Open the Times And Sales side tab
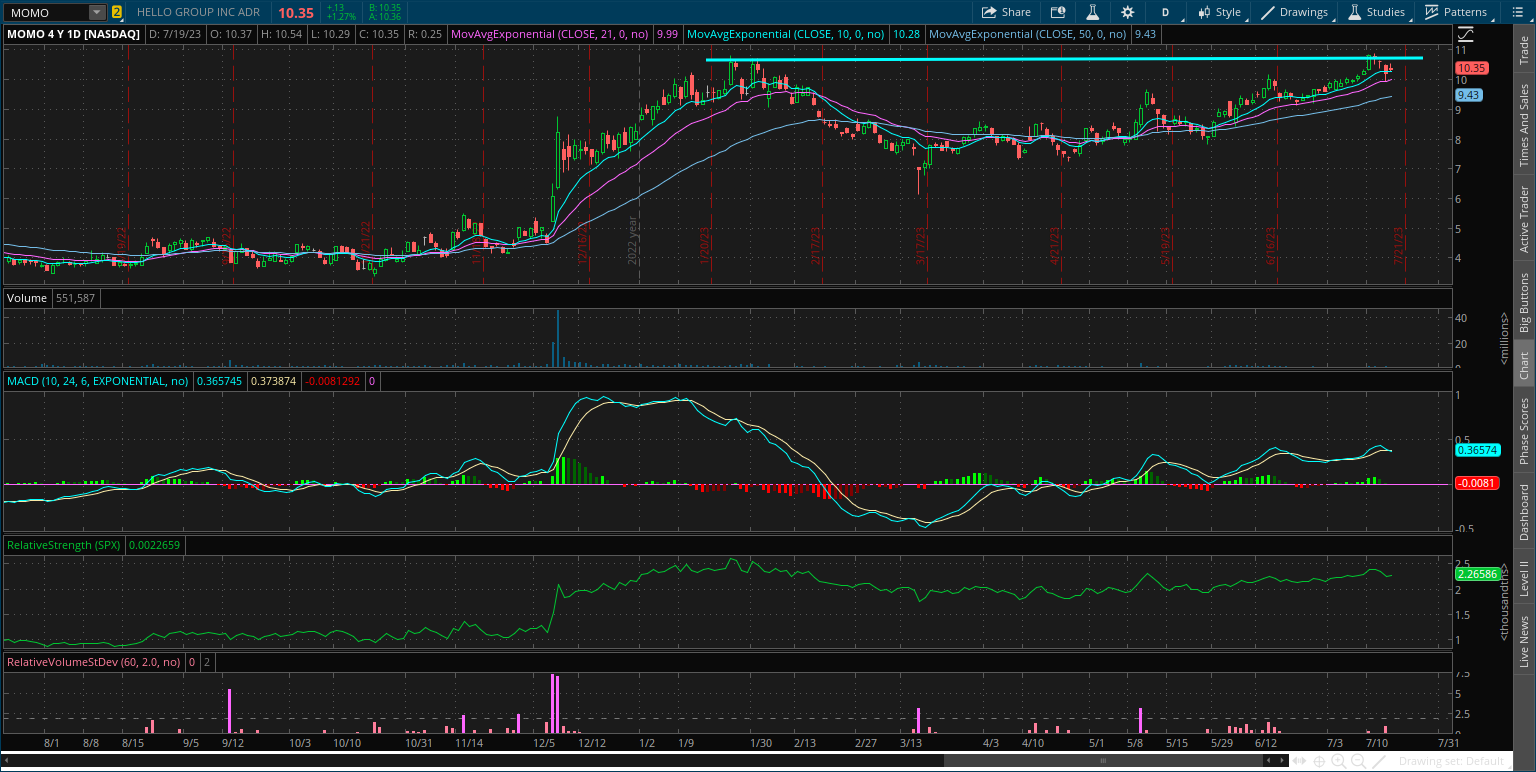1536x772 pixels. (x=1524, y=124)
